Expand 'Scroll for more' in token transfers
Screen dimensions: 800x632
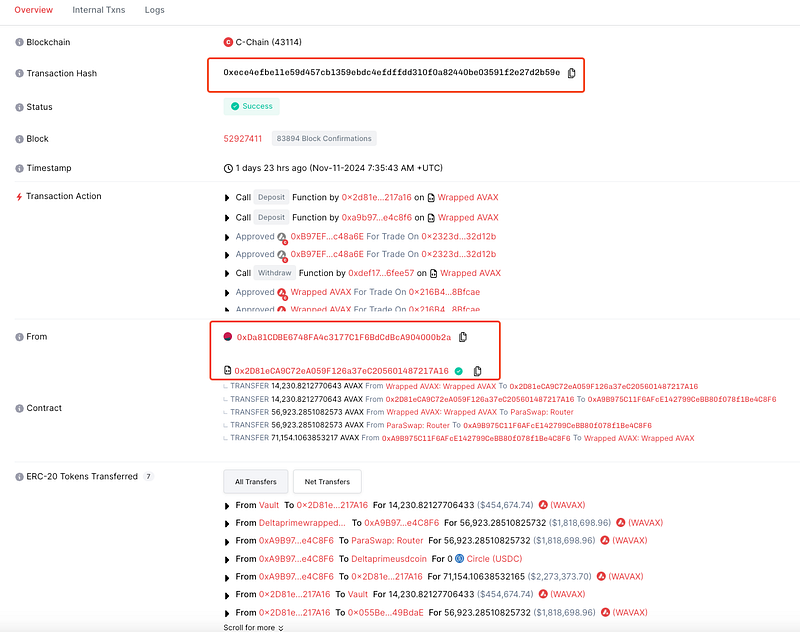(x=253, y=628)
